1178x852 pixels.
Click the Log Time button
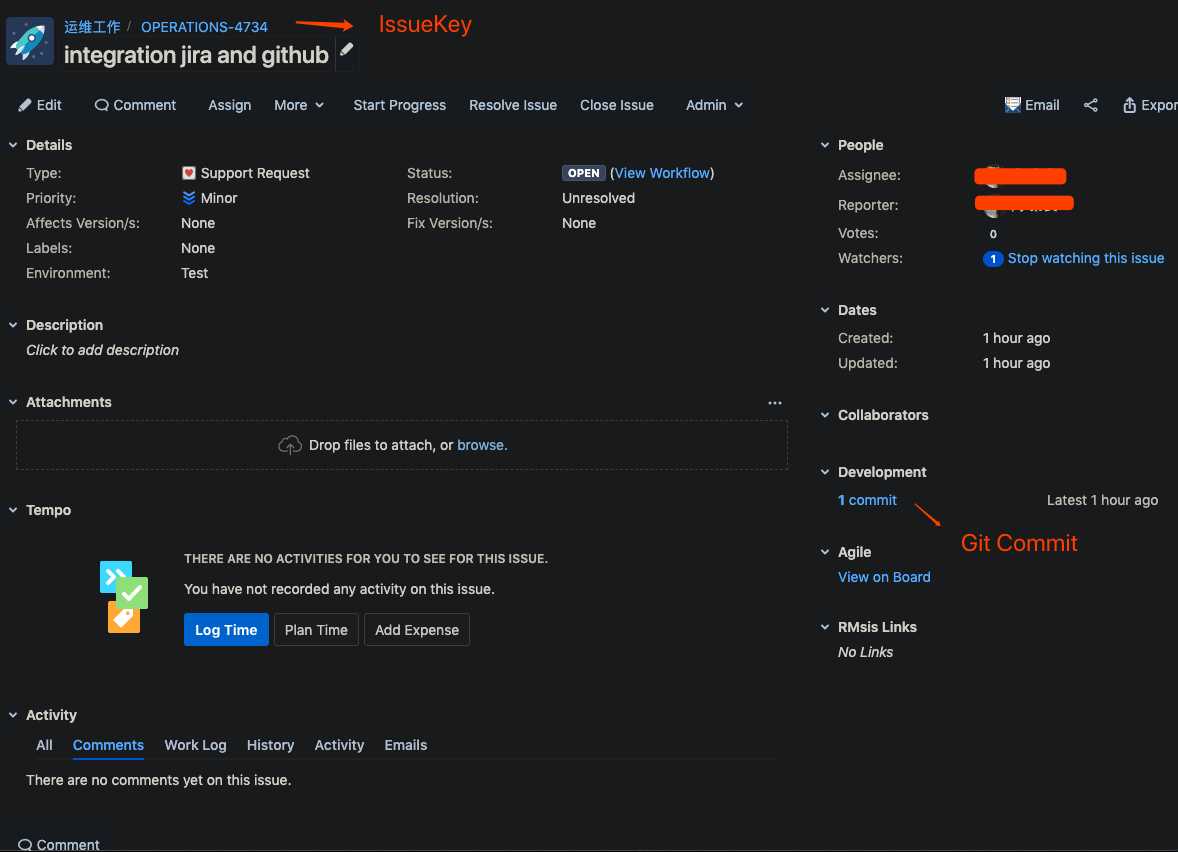[x=226, y=630]
